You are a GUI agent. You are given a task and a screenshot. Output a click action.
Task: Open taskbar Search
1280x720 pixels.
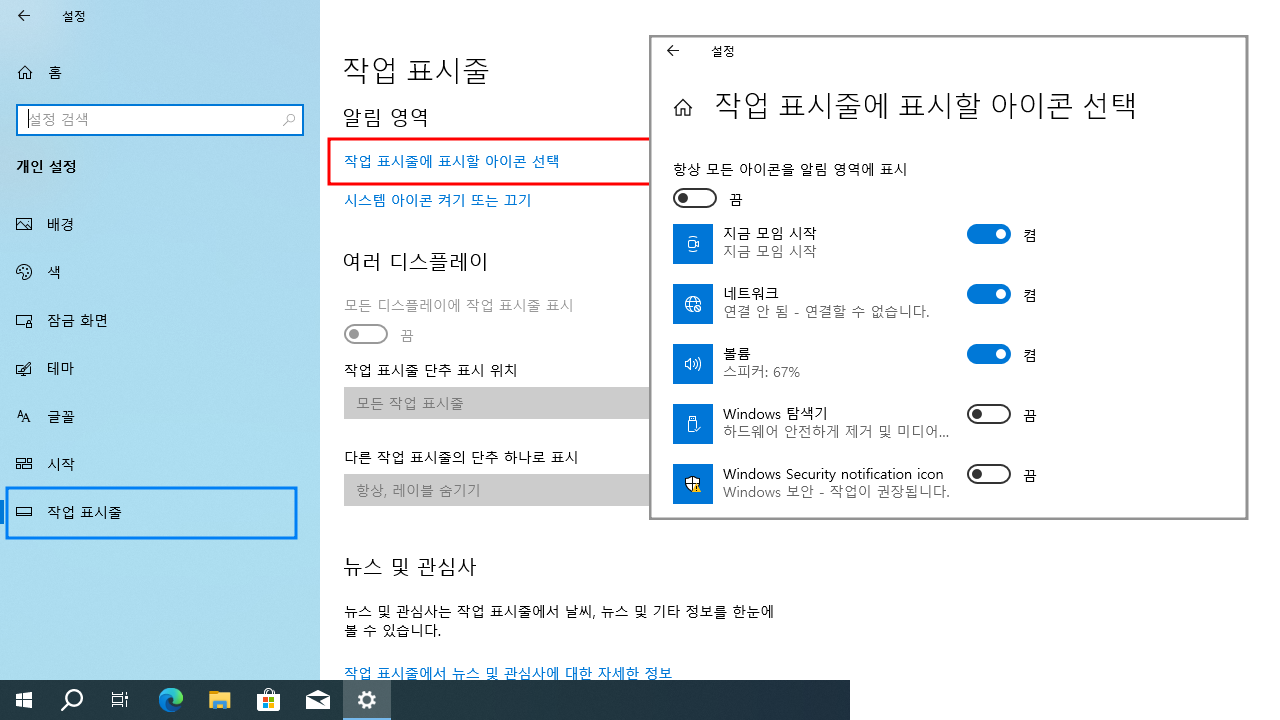coord(72,700)
